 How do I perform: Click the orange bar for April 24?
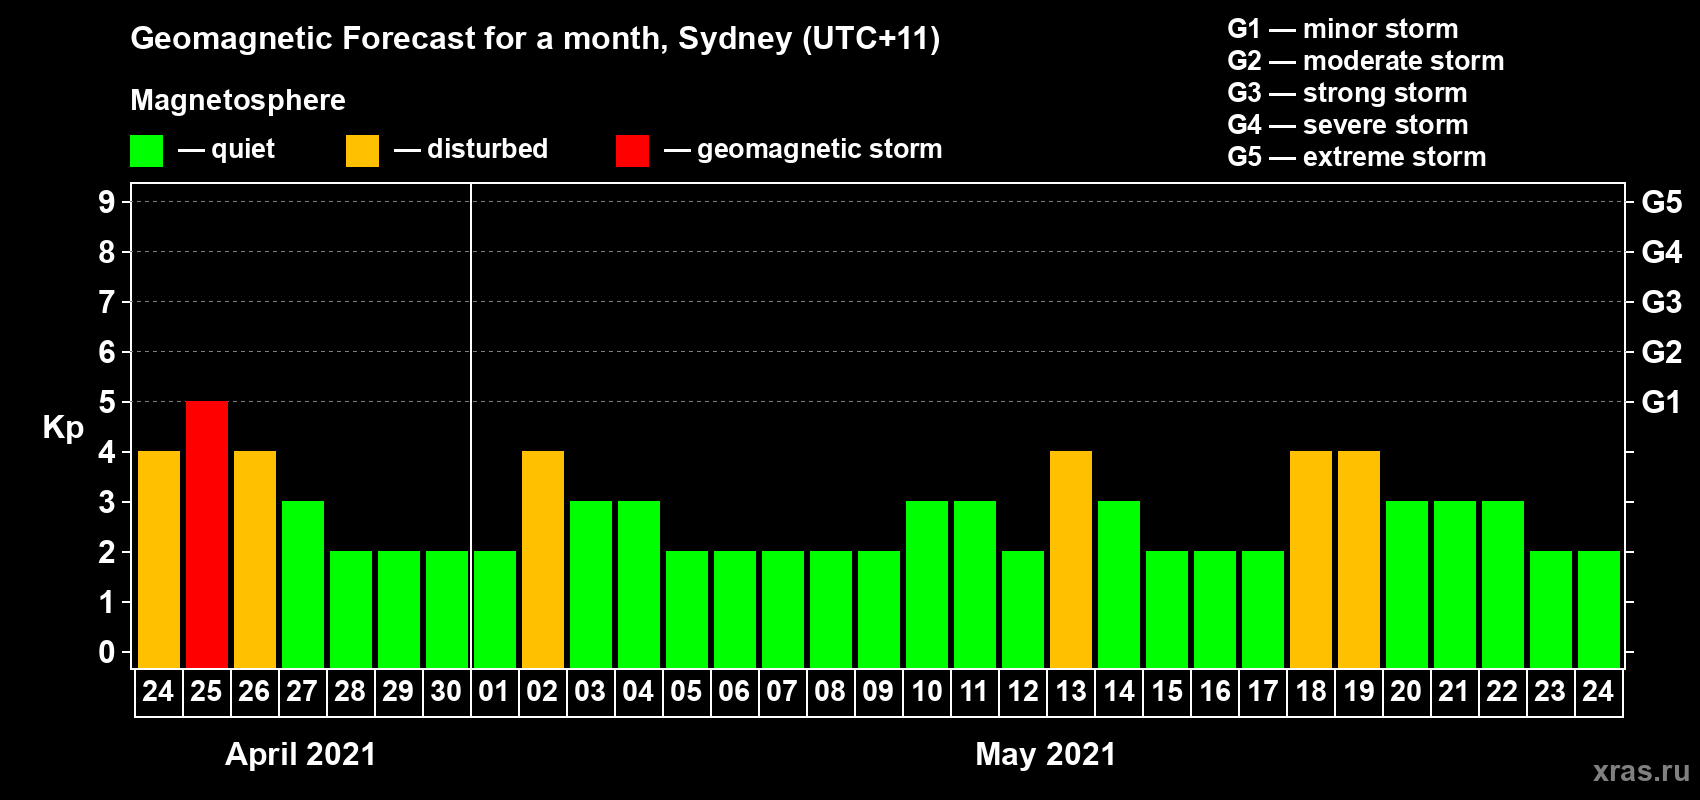tap(159, 560)
